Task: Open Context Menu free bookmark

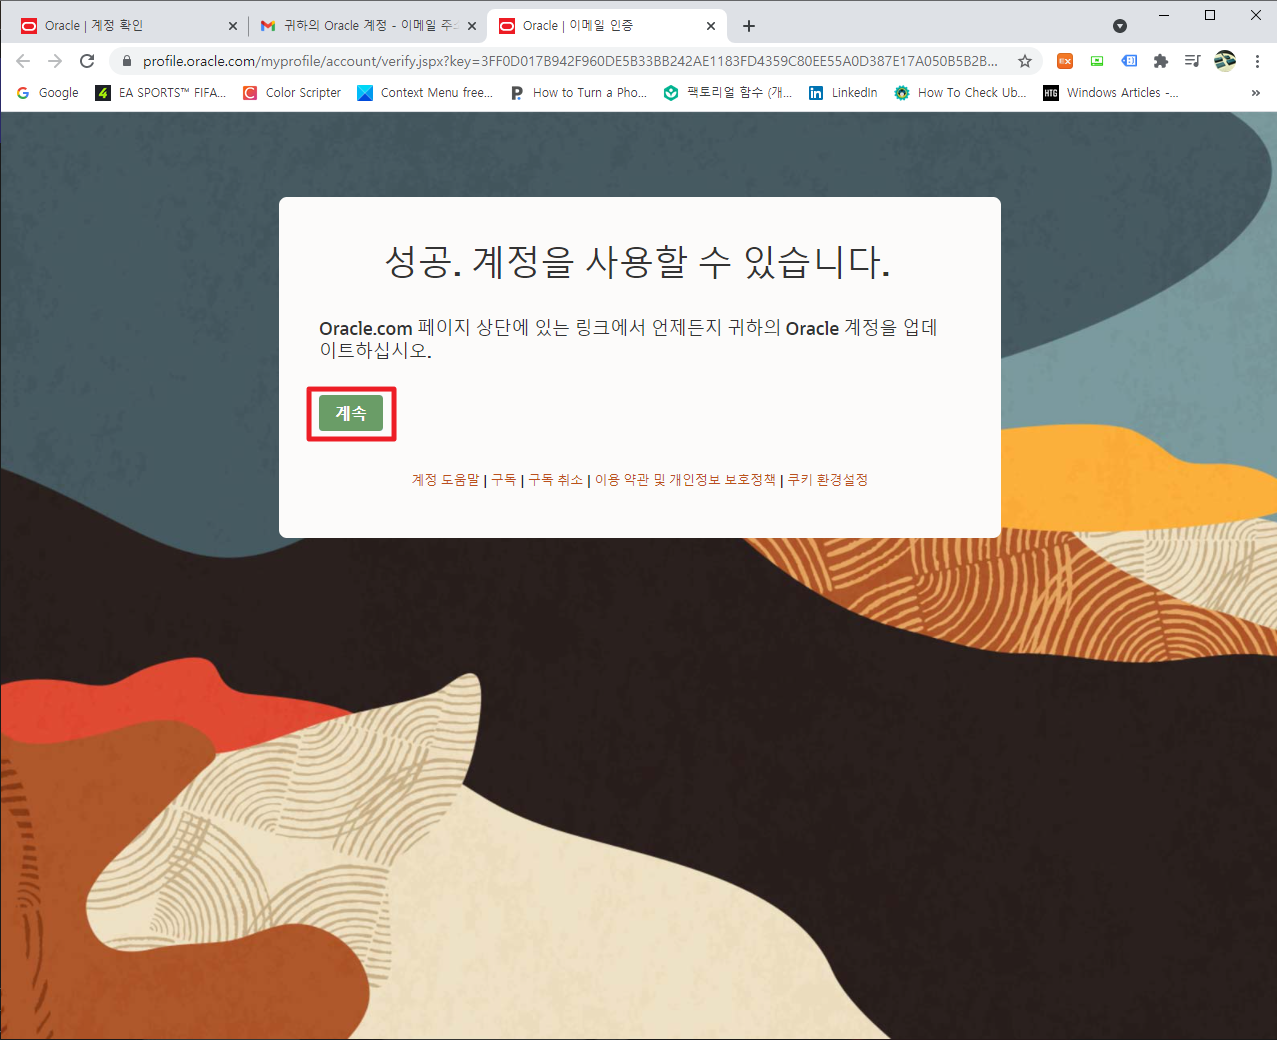Action: click(x=425, y=93)
